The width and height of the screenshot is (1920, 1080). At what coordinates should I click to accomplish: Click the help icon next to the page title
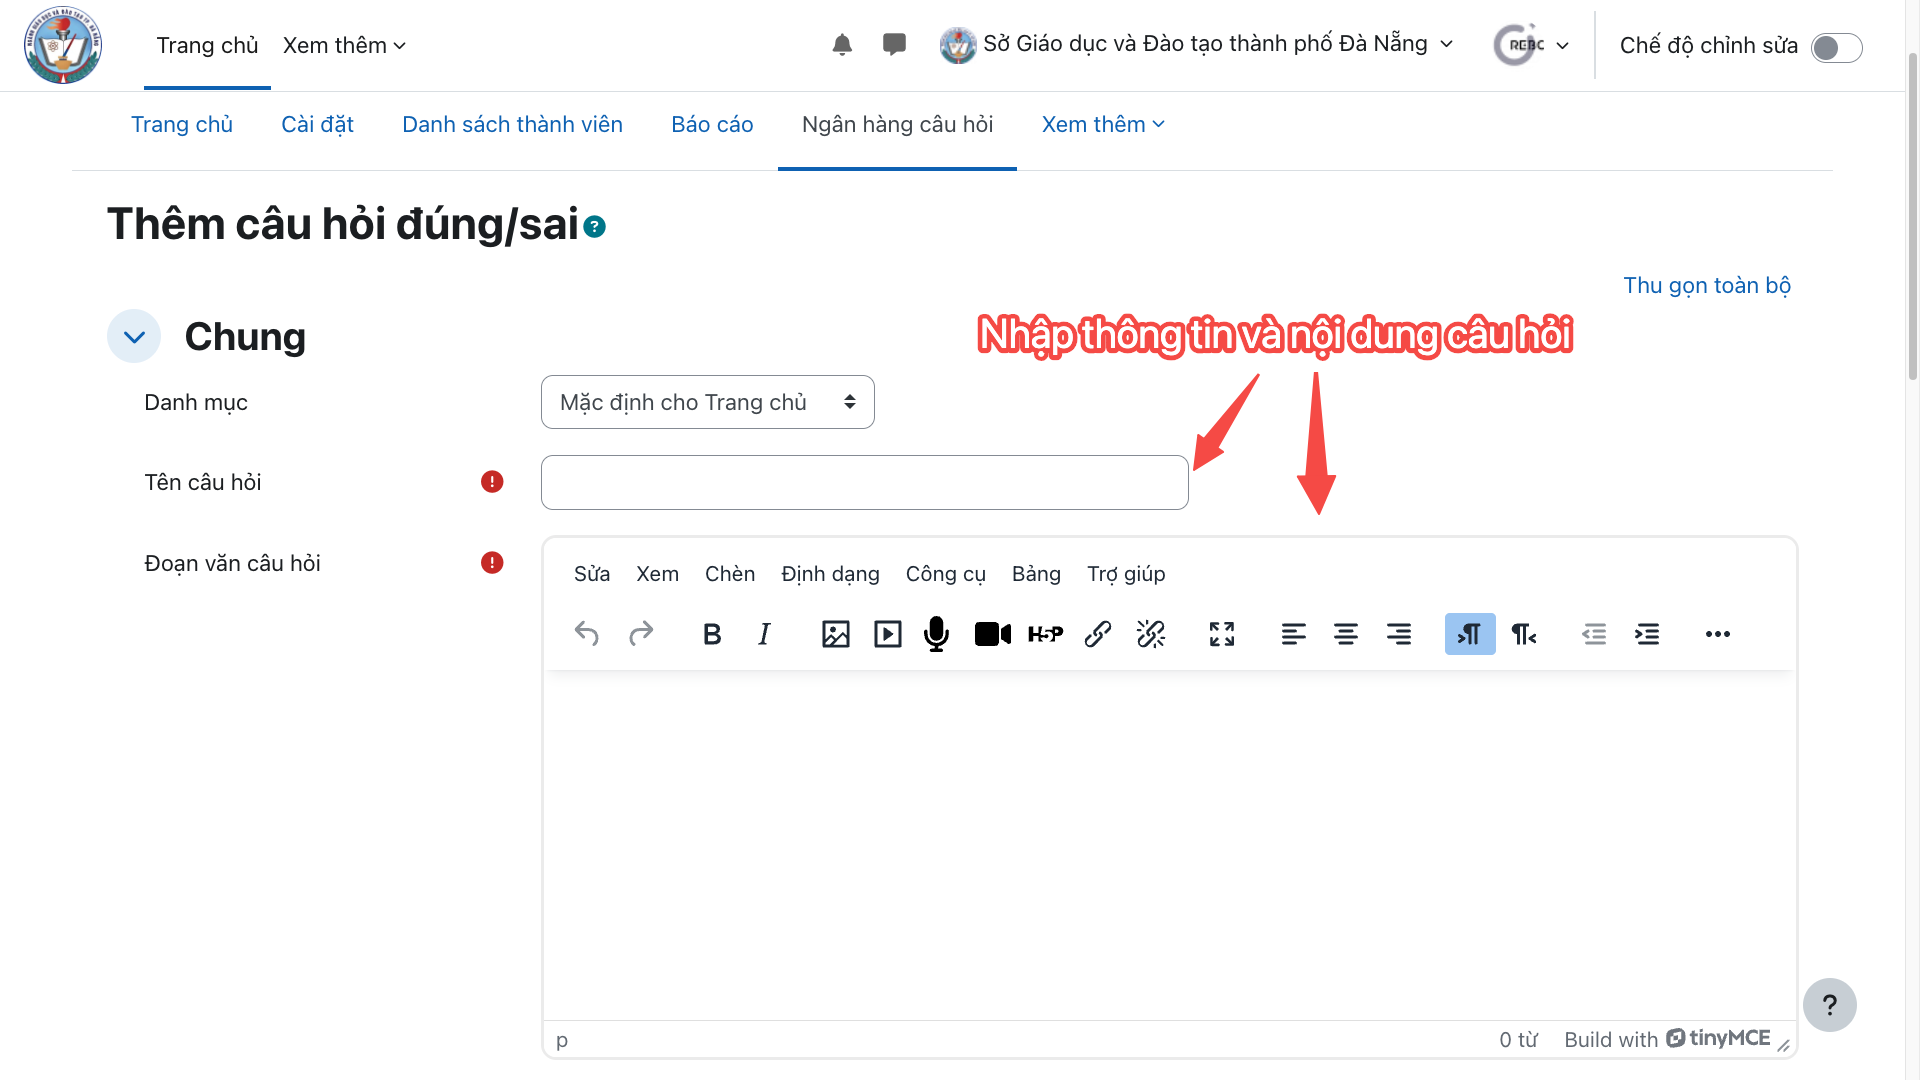[x=595, y=227]
